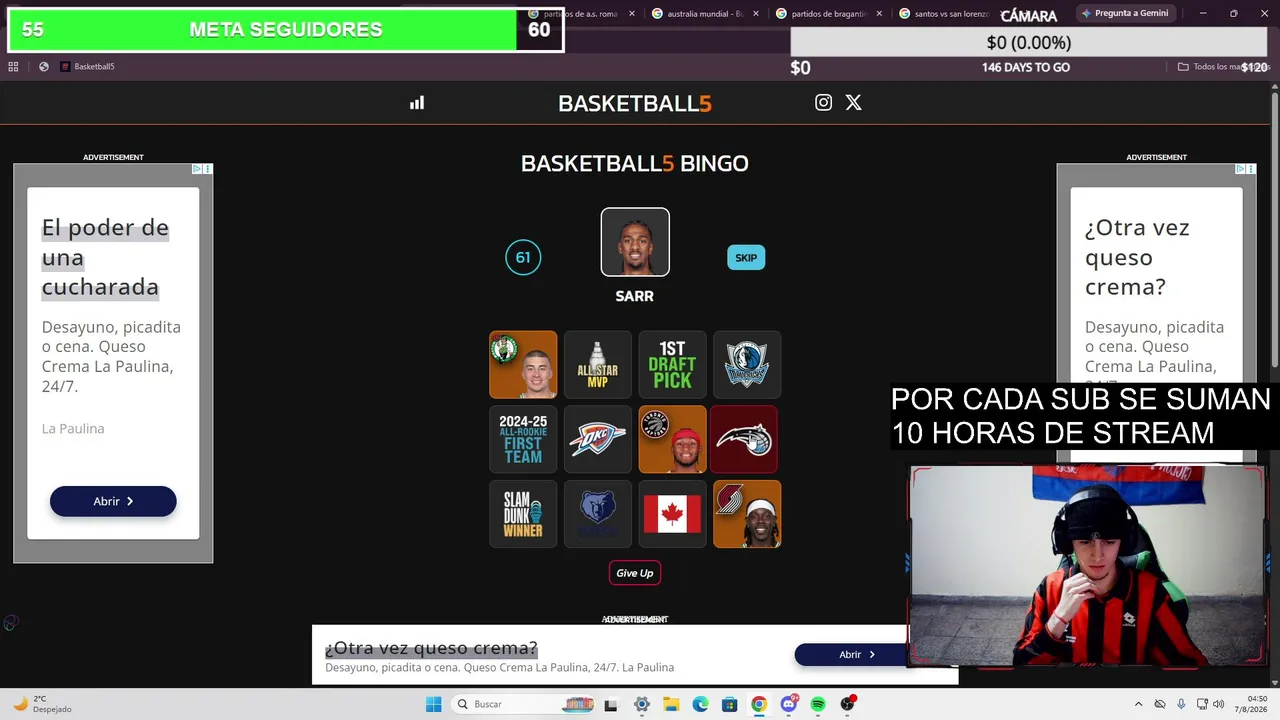The image size is (1280, 720).
Task: Select the Portland Trail Blazers bingo tile
Action: pyautogui.click(x=747, y=514)
